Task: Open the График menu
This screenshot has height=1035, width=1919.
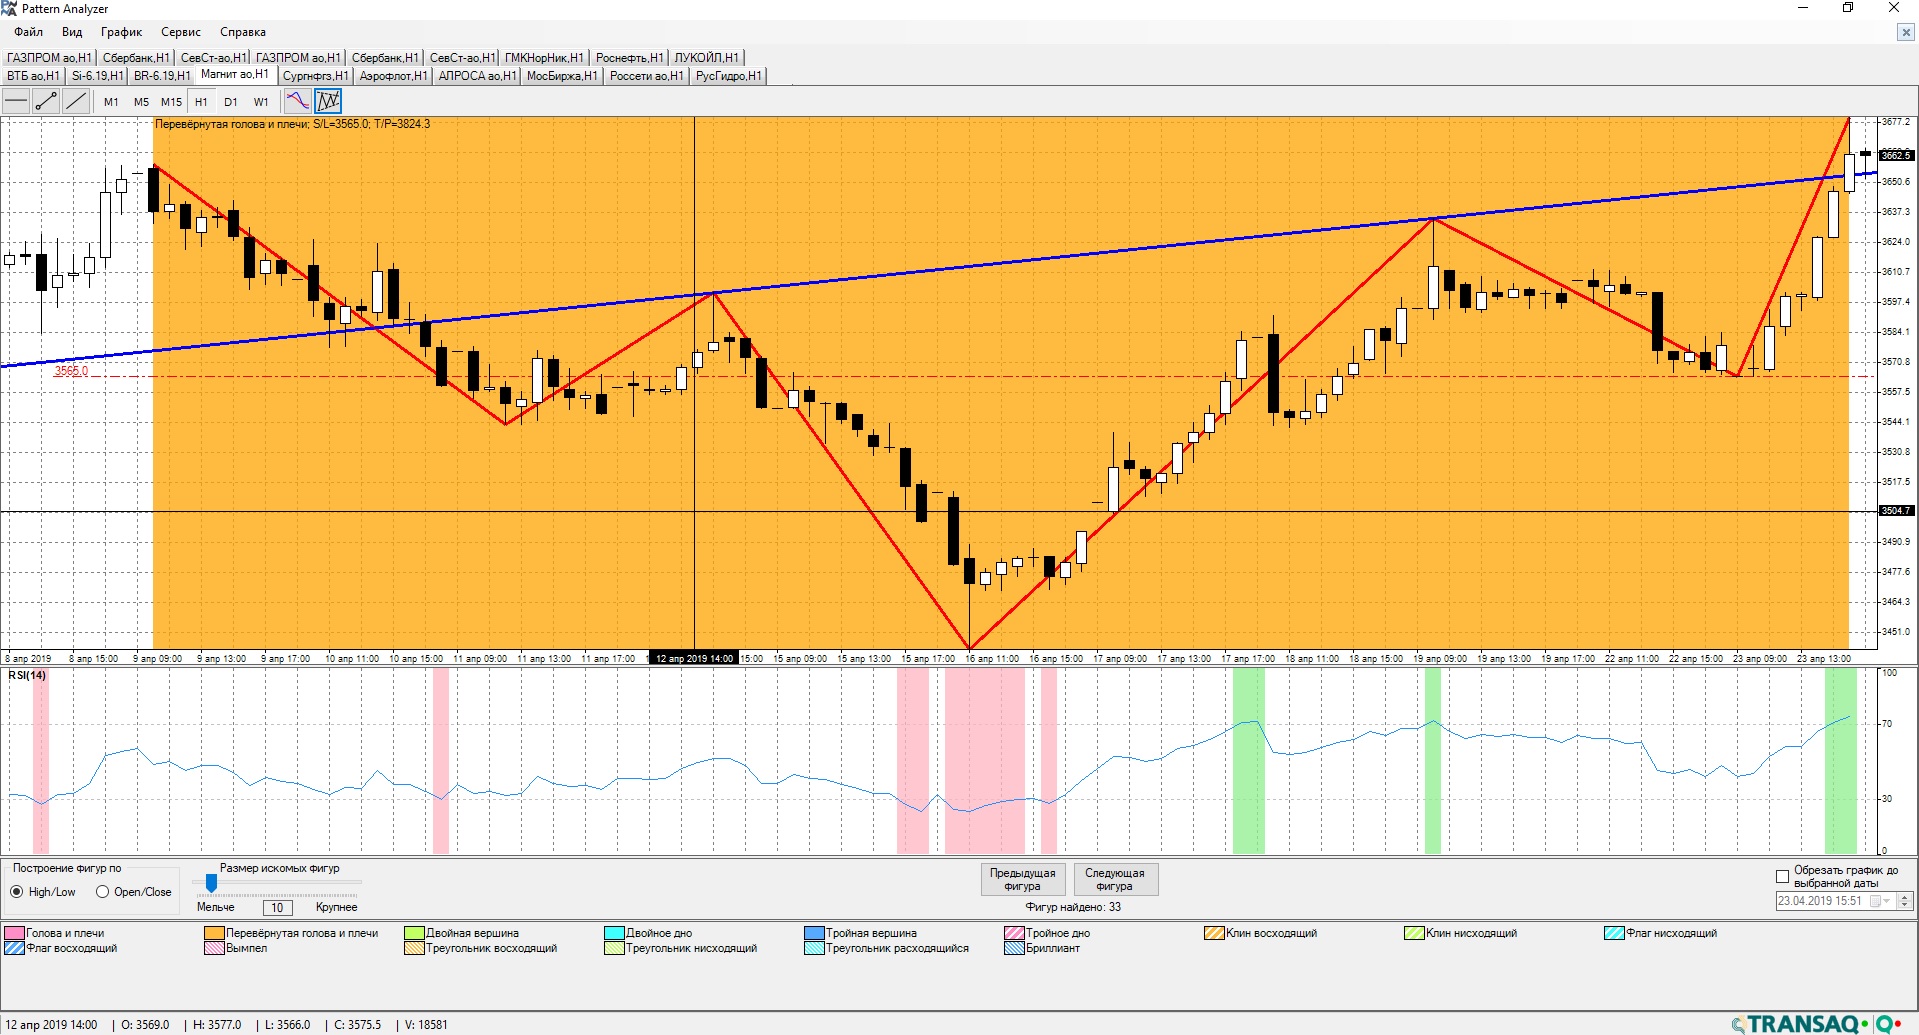Action: click(121, 32)
